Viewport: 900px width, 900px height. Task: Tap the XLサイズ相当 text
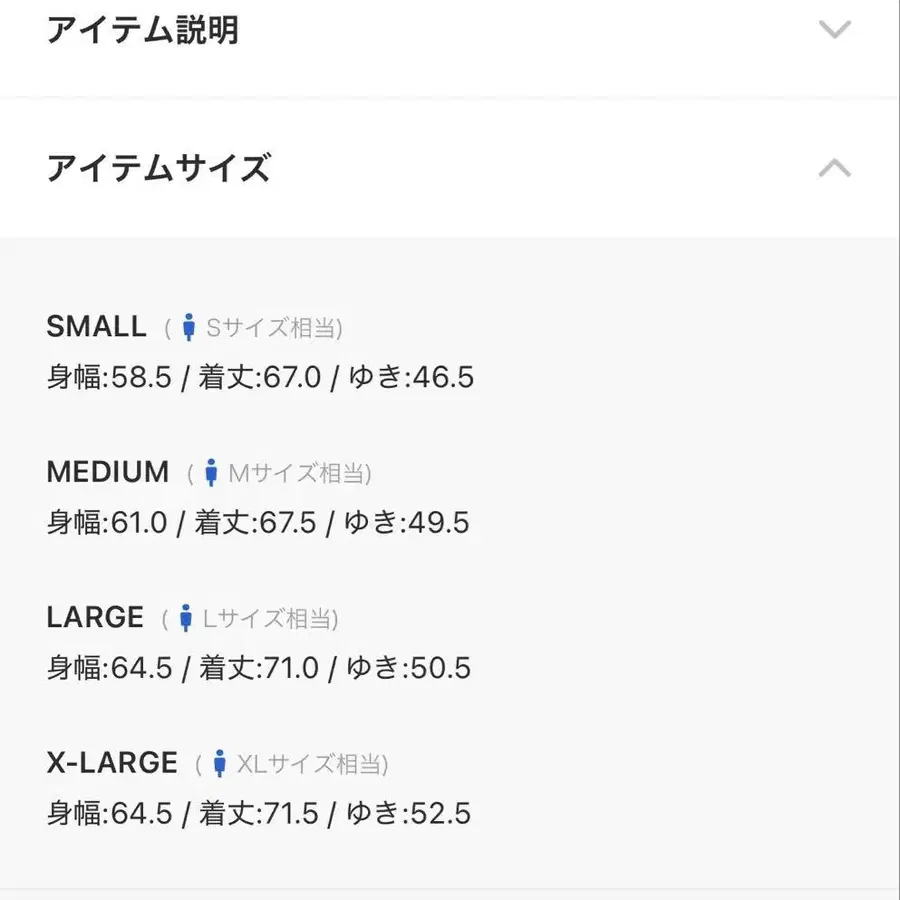tap(309, 765)
